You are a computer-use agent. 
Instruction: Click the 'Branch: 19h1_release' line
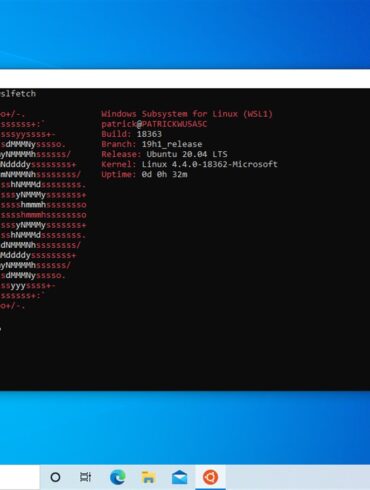pos(152,144)
